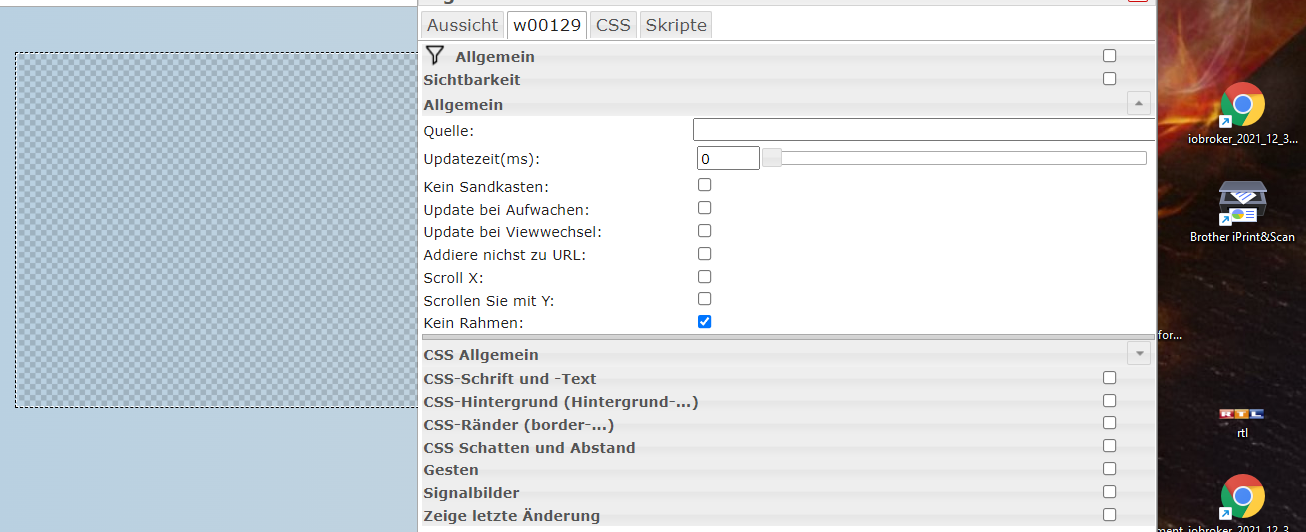This screenshot has width=1306, height=532.
Task: Tick Update bei Aufwachen checkbox
Action: tap(705, 208)
